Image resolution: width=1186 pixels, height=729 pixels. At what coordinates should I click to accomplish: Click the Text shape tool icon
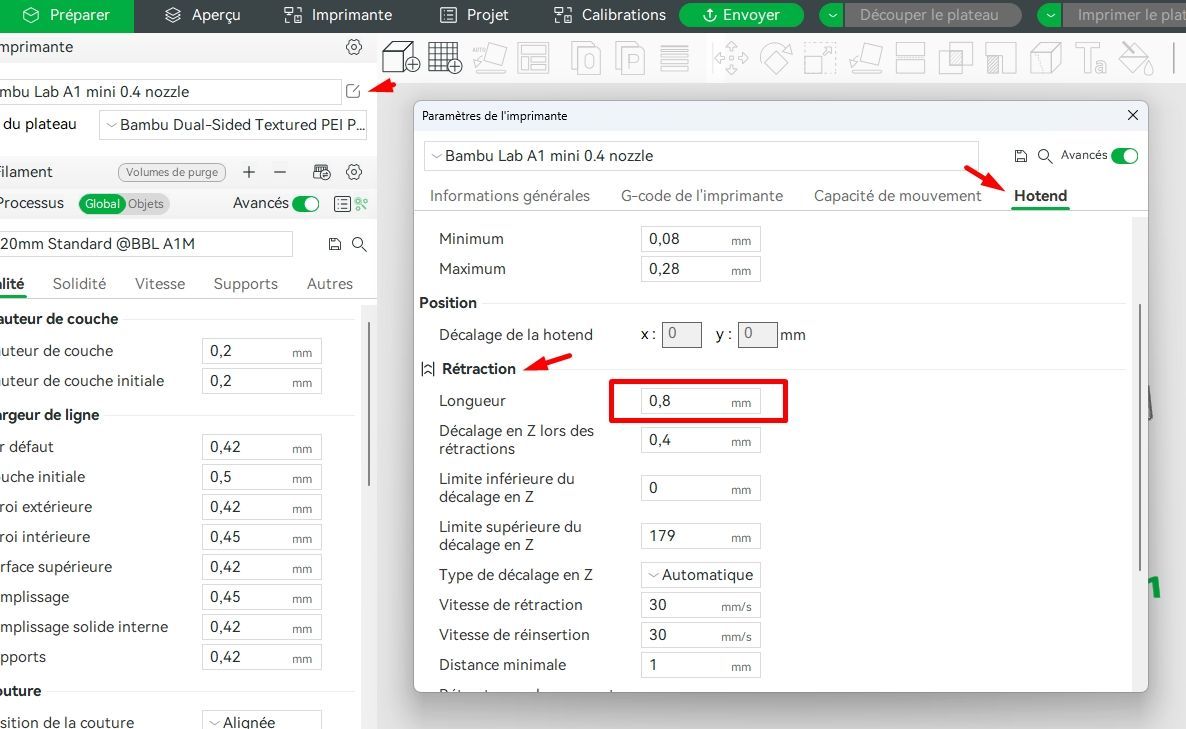1091,58
